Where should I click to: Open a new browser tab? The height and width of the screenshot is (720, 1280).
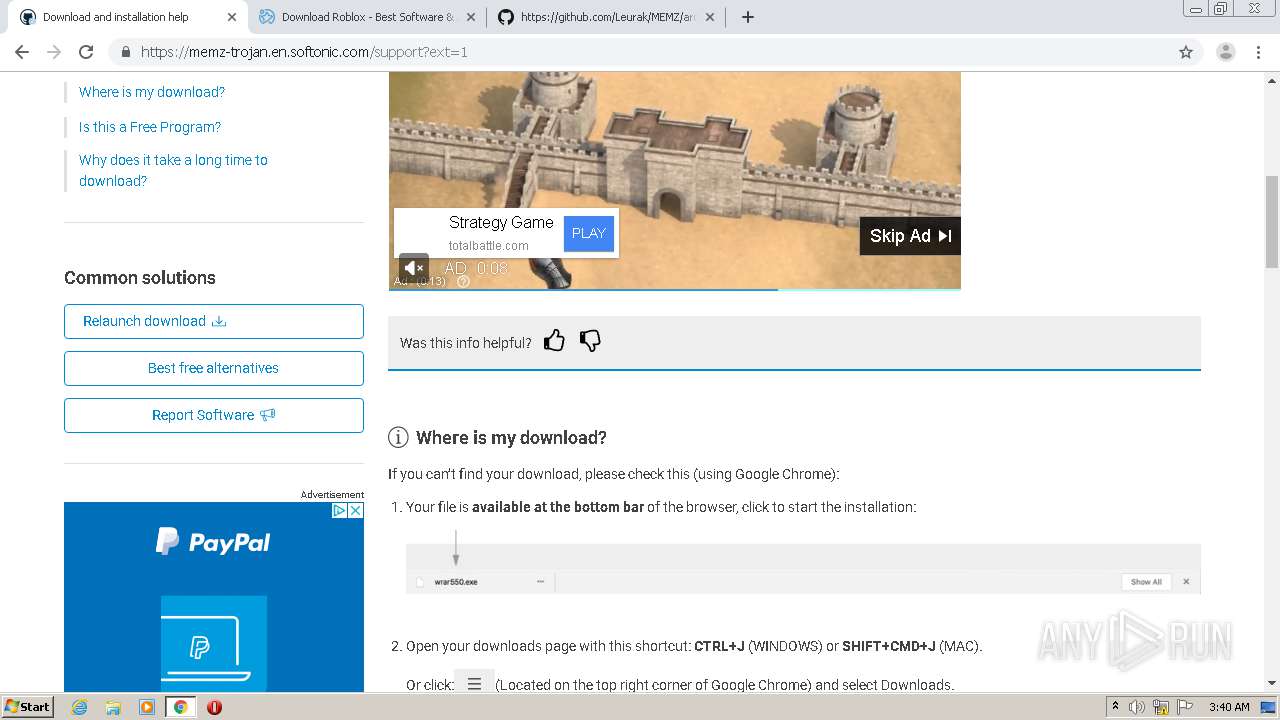747,17
